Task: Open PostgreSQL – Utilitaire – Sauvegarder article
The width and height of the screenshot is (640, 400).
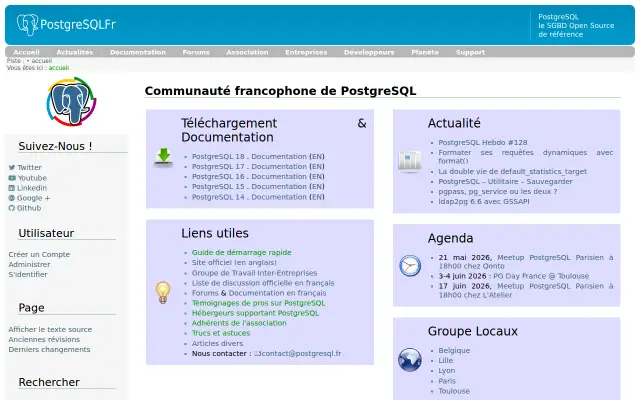Action: coord(505,181)
